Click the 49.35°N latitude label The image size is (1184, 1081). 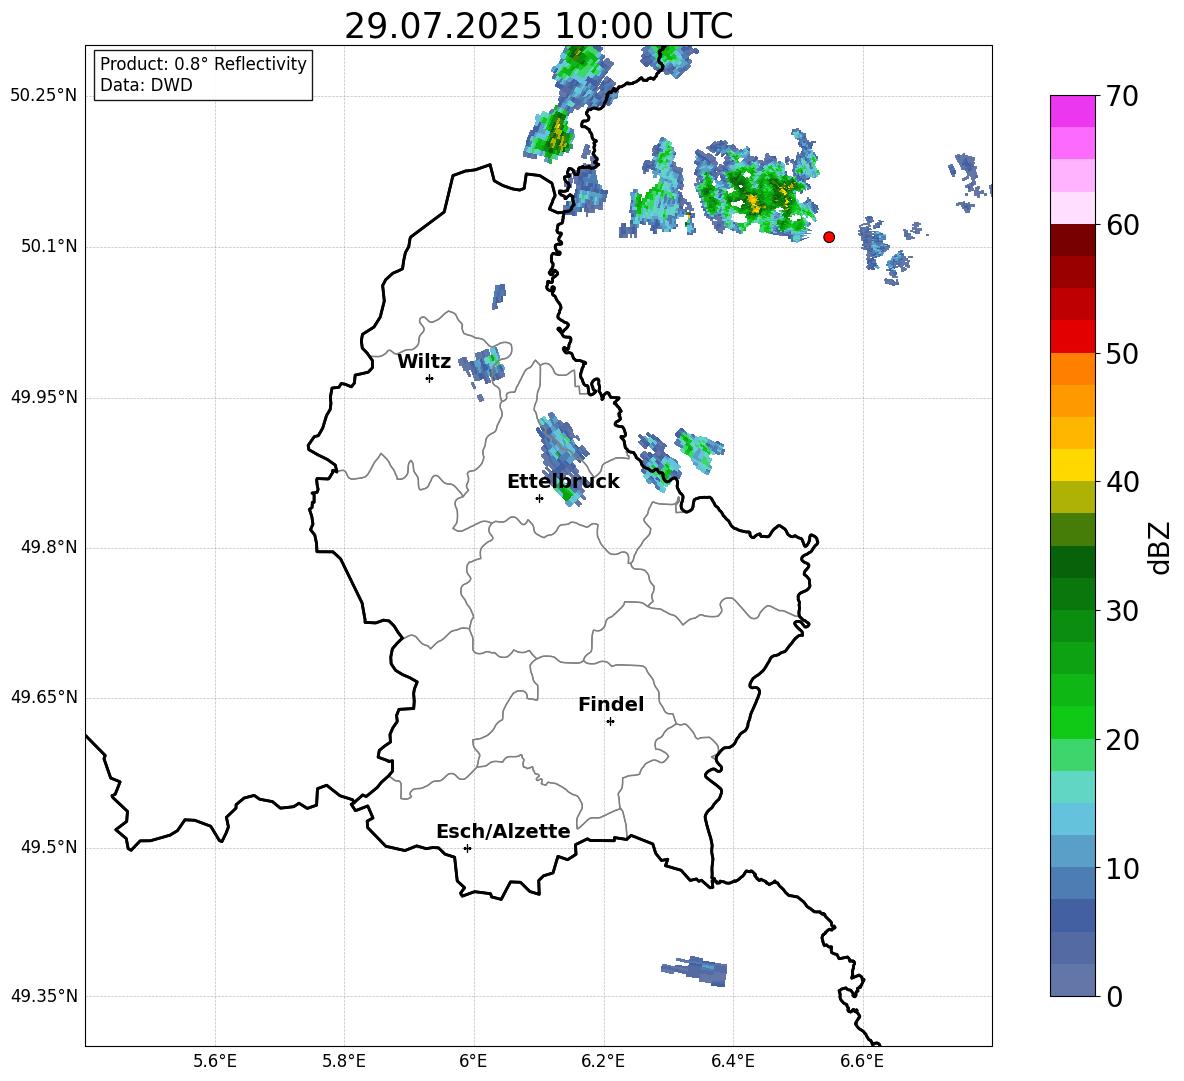click(x=44, y=996)
